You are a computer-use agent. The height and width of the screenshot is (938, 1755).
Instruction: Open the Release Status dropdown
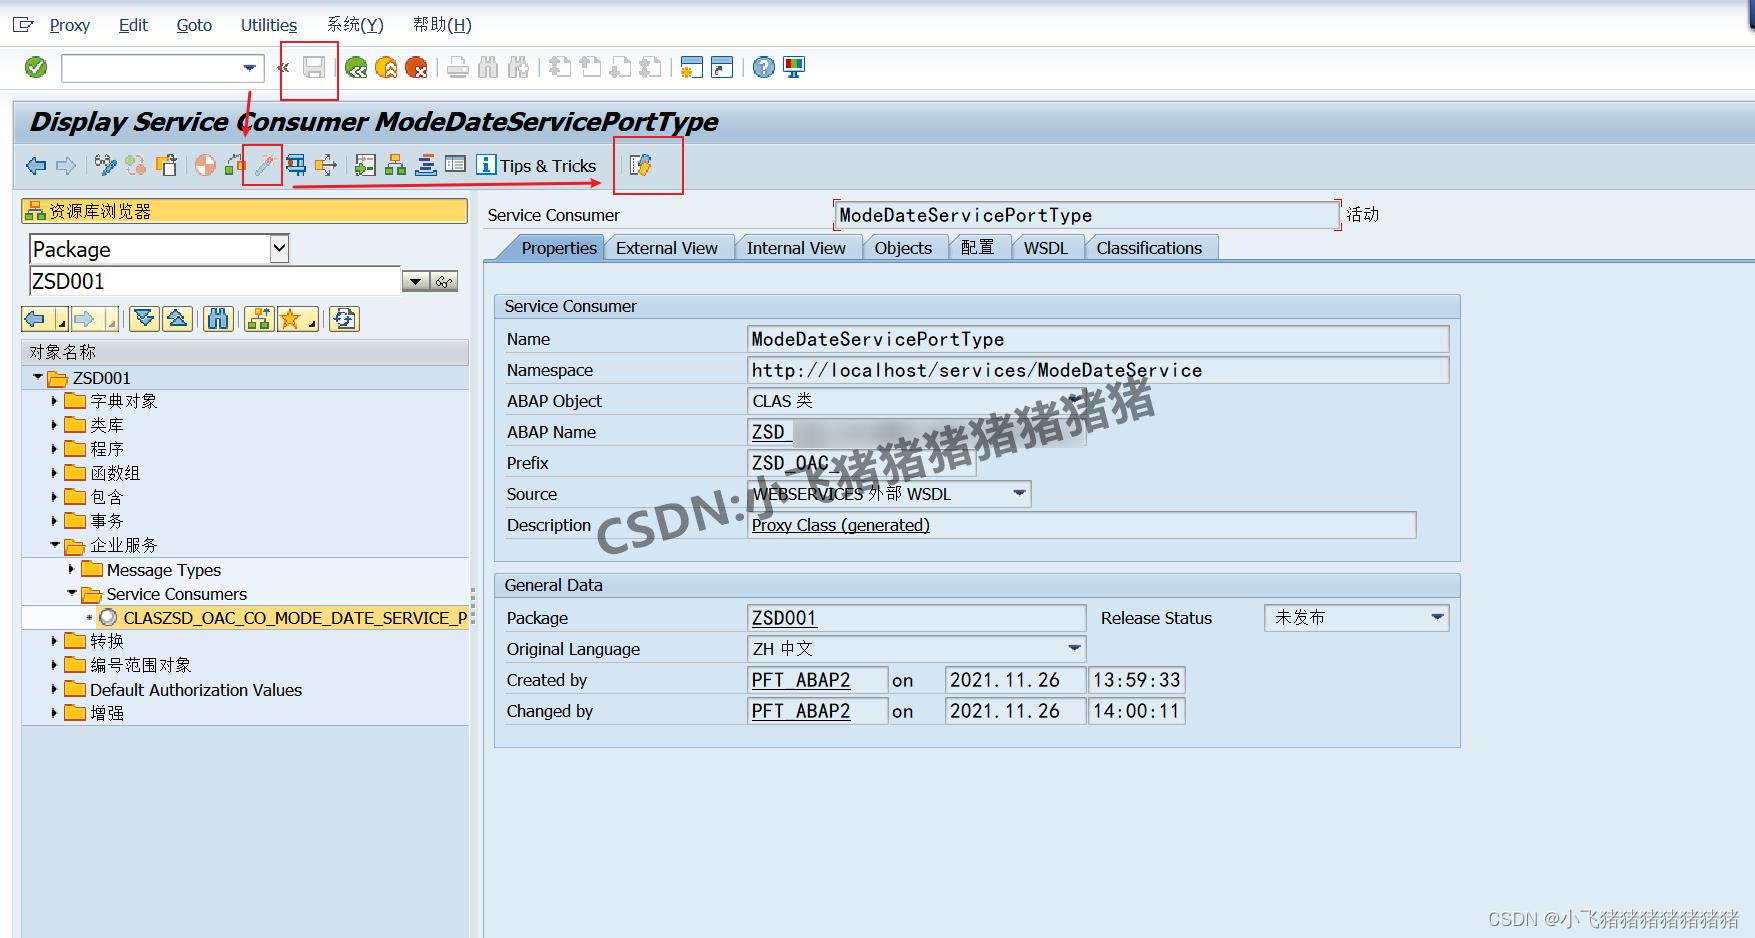1437,617
